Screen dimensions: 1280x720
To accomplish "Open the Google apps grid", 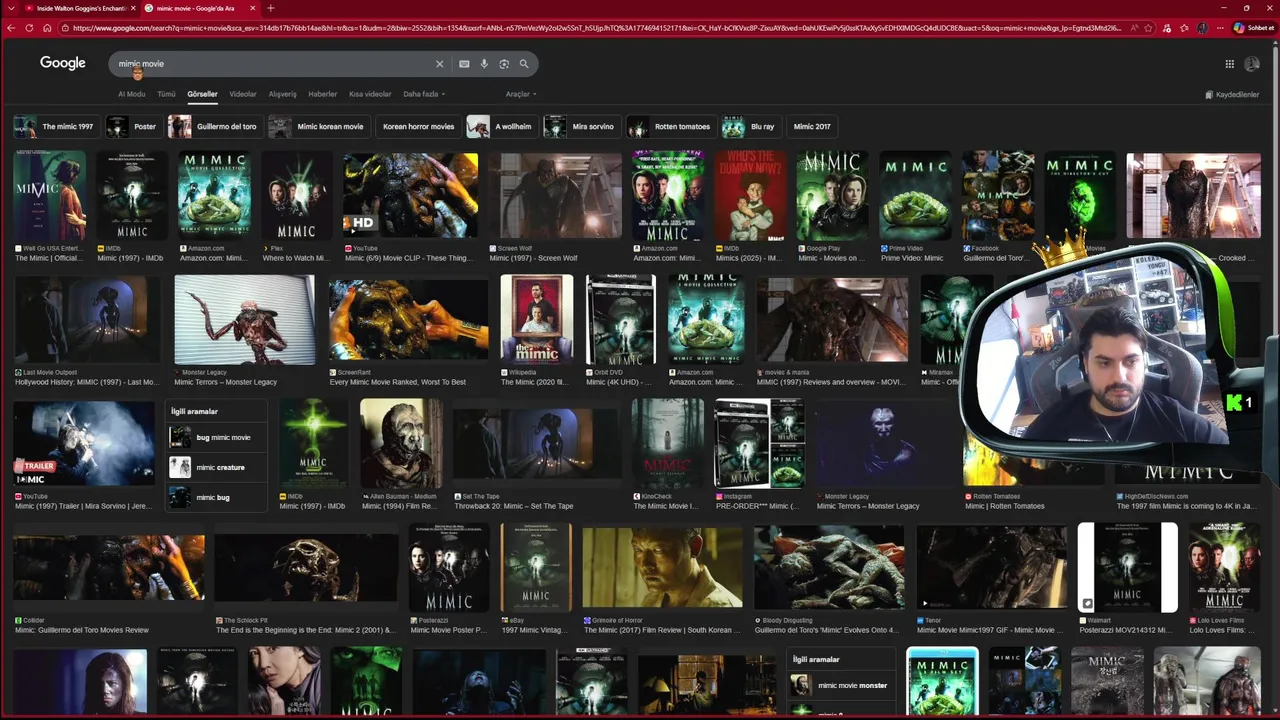I will pyautogui.click(x=1229, y=64).
